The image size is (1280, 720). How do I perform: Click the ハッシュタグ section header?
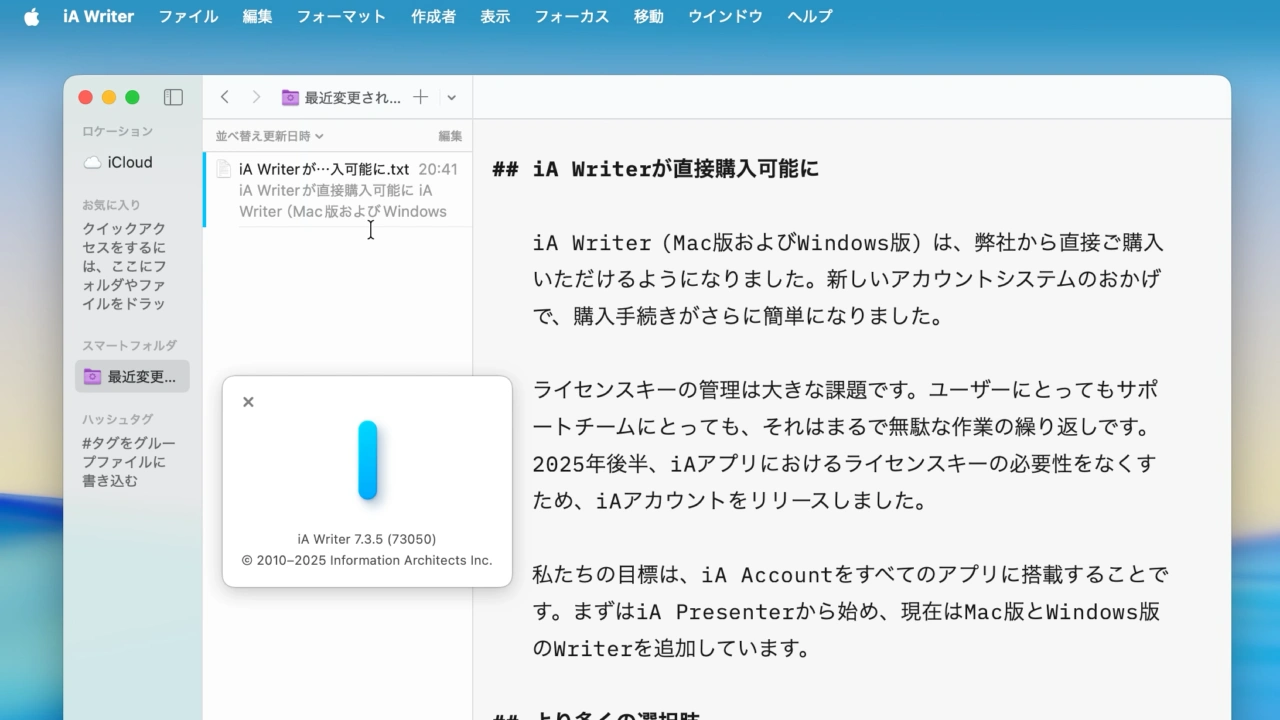[x=117, y=419]
